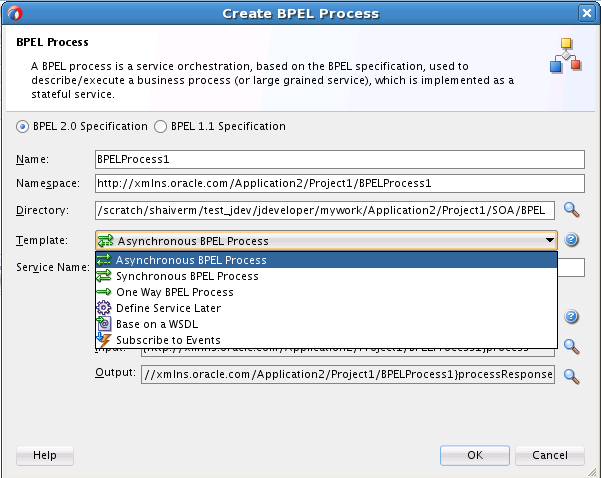Viewport: 601px width, 478px height.
Task: Choose One Way BPEL Process option
Action: 326,292
